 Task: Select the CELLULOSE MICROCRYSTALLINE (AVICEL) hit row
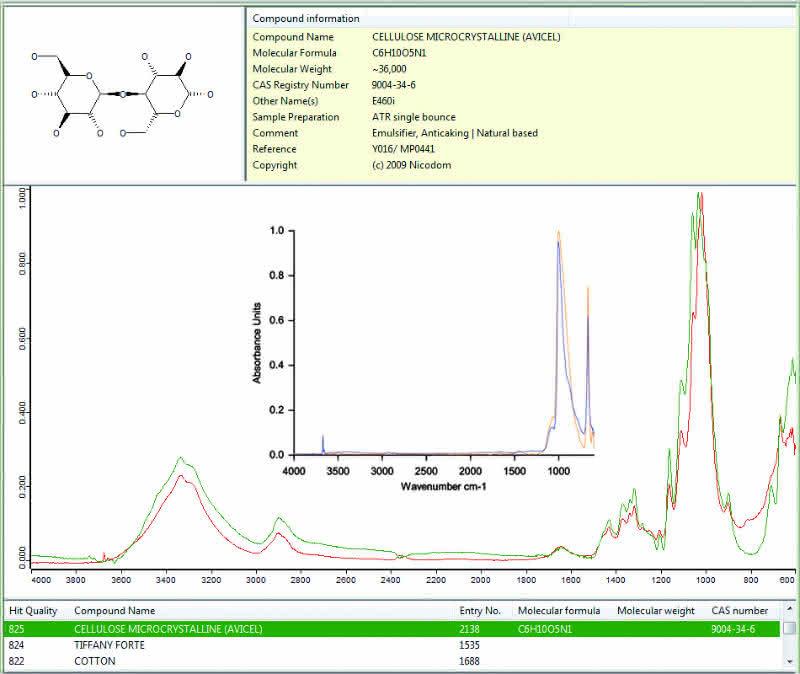[x=392, y=629]
